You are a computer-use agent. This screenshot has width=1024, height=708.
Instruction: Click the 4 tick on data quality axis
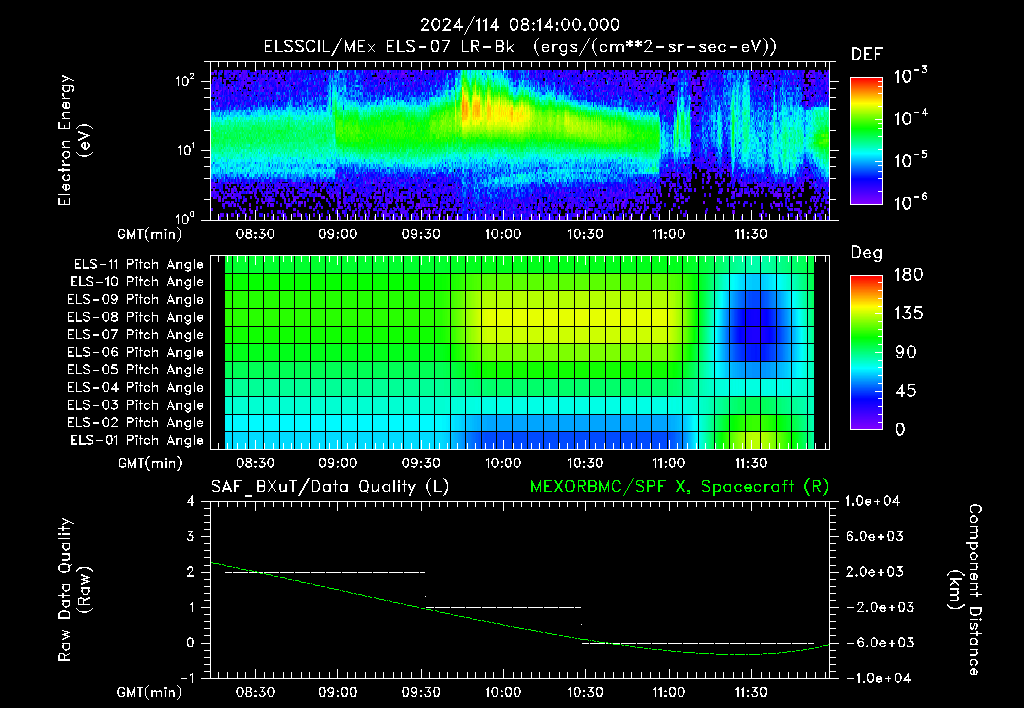pos(191,502)
